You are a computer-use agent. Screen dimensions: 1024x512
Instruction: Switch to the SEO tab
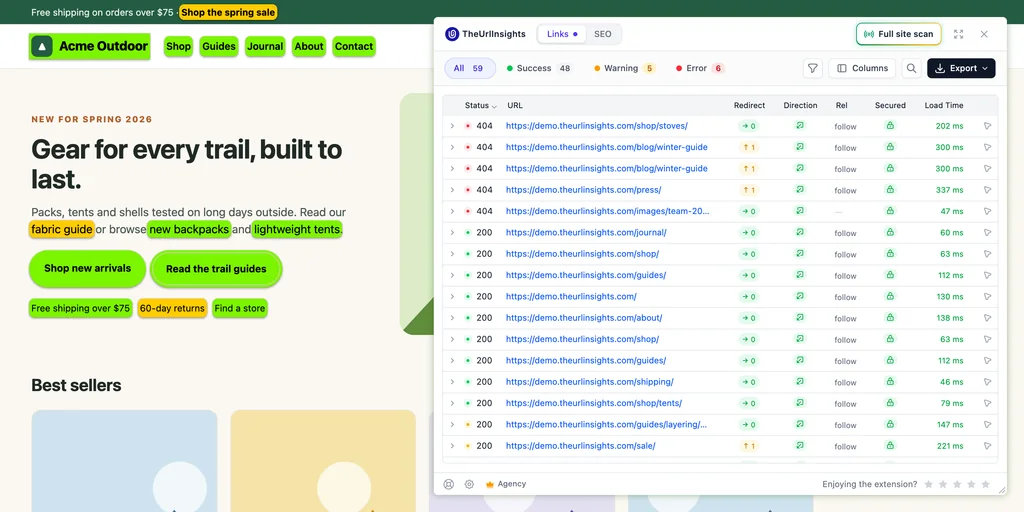coord(603,34)
